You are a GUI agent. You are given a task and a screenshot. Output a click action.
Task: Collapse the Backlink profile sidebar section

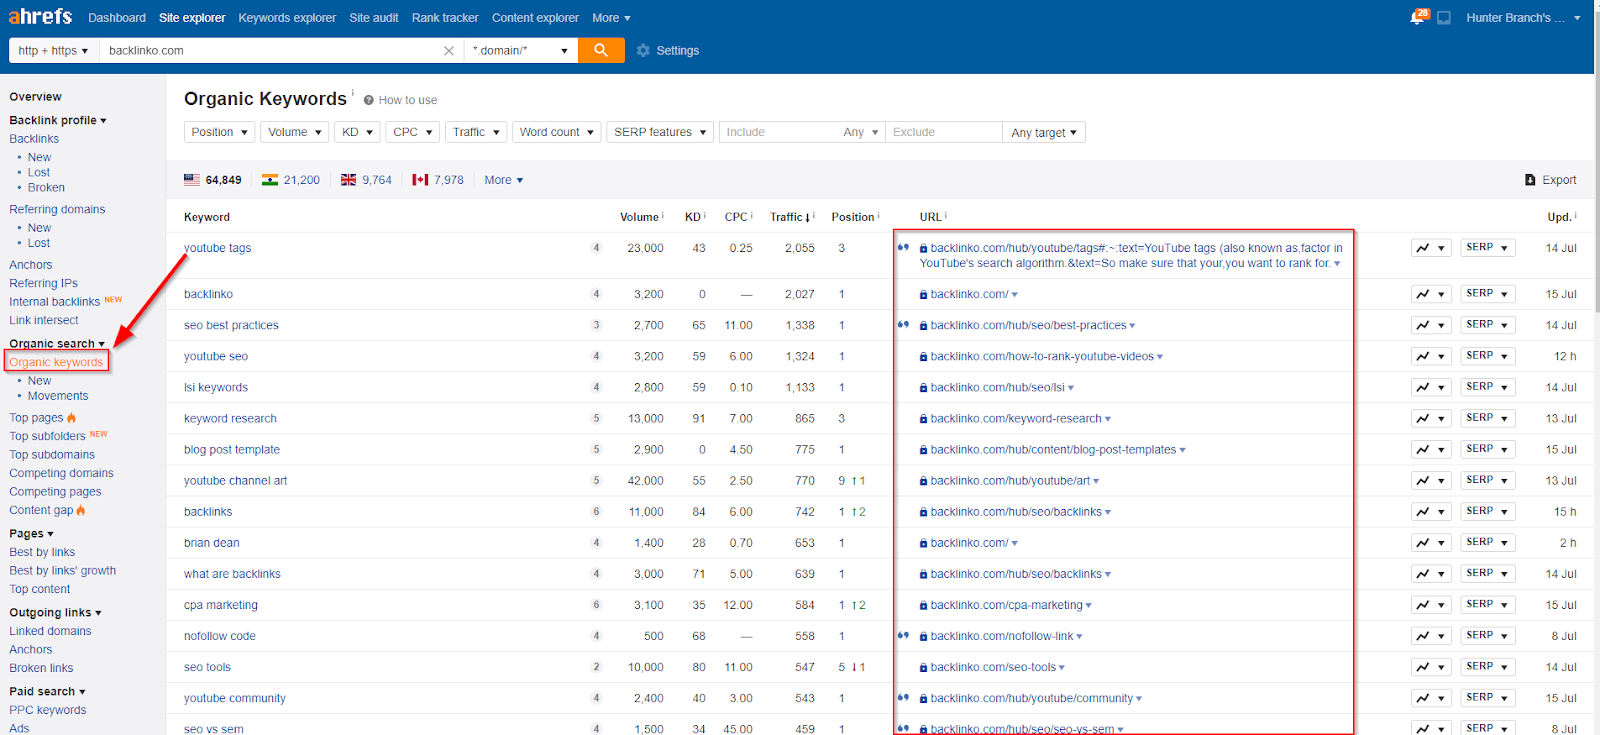[58, 120]
